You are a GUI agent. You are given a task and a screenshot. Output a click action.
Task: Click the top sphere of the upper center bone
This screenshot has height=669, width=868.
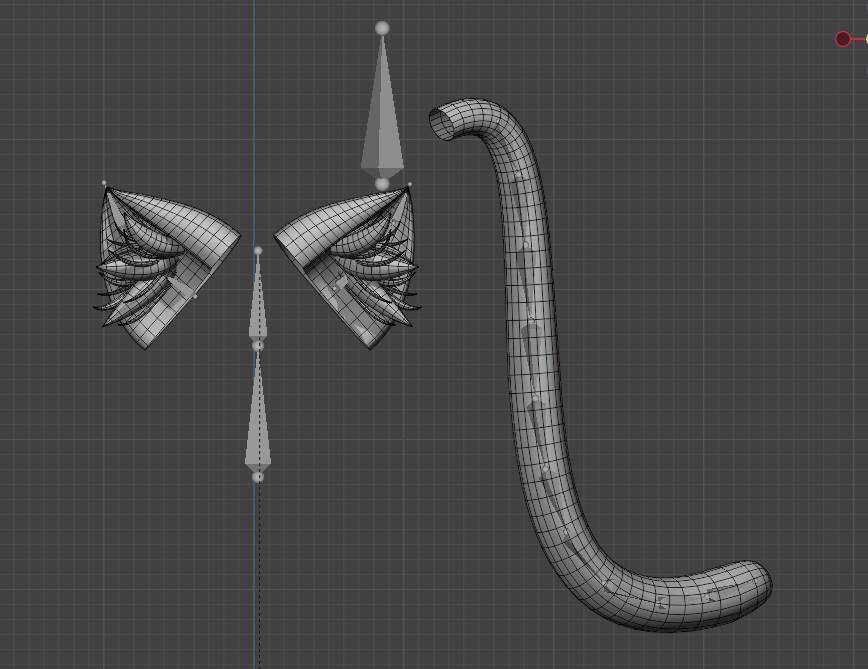[x=258, y=251]
